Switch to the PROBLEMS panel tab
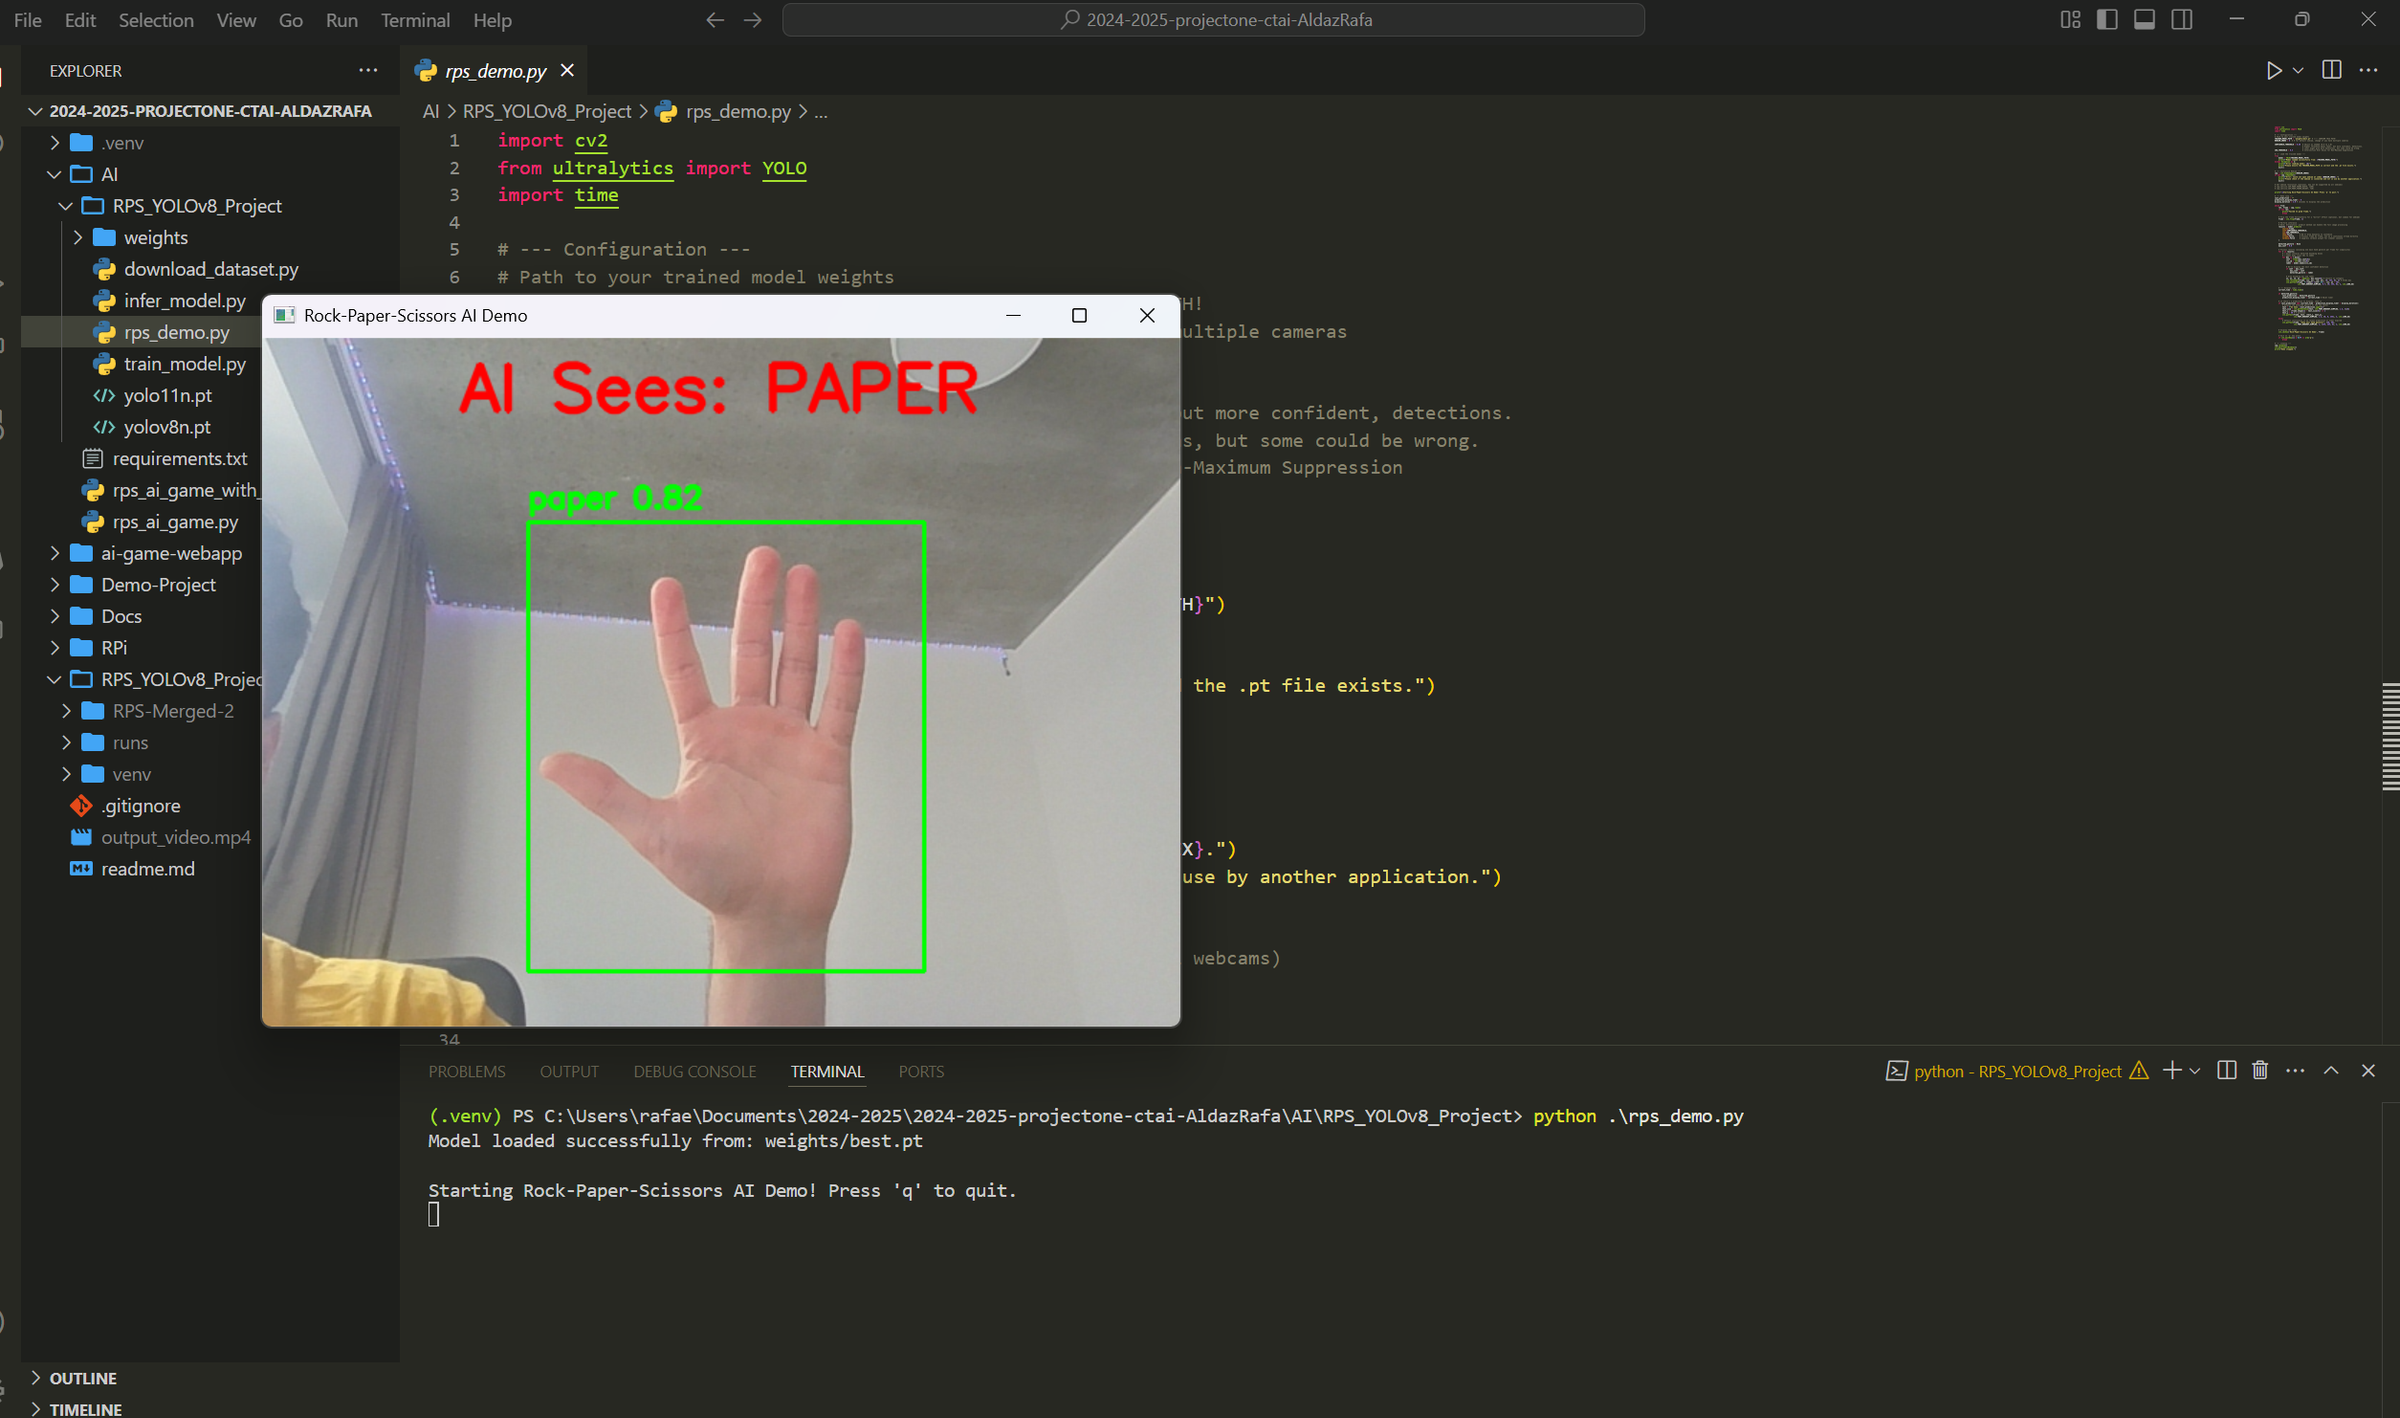The height and width of the screenshot is (1418, 2400). [467, 1071]
